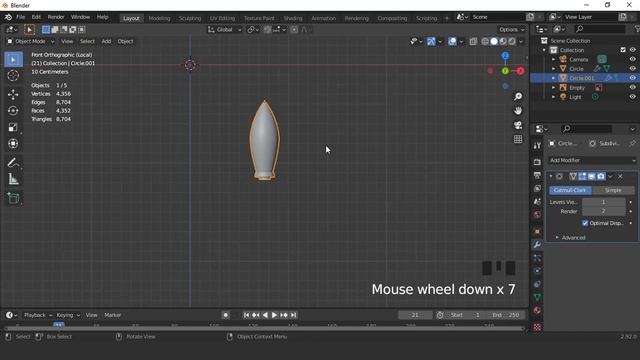
Task: Select Simple subdivision type
Action: [613, 191]
